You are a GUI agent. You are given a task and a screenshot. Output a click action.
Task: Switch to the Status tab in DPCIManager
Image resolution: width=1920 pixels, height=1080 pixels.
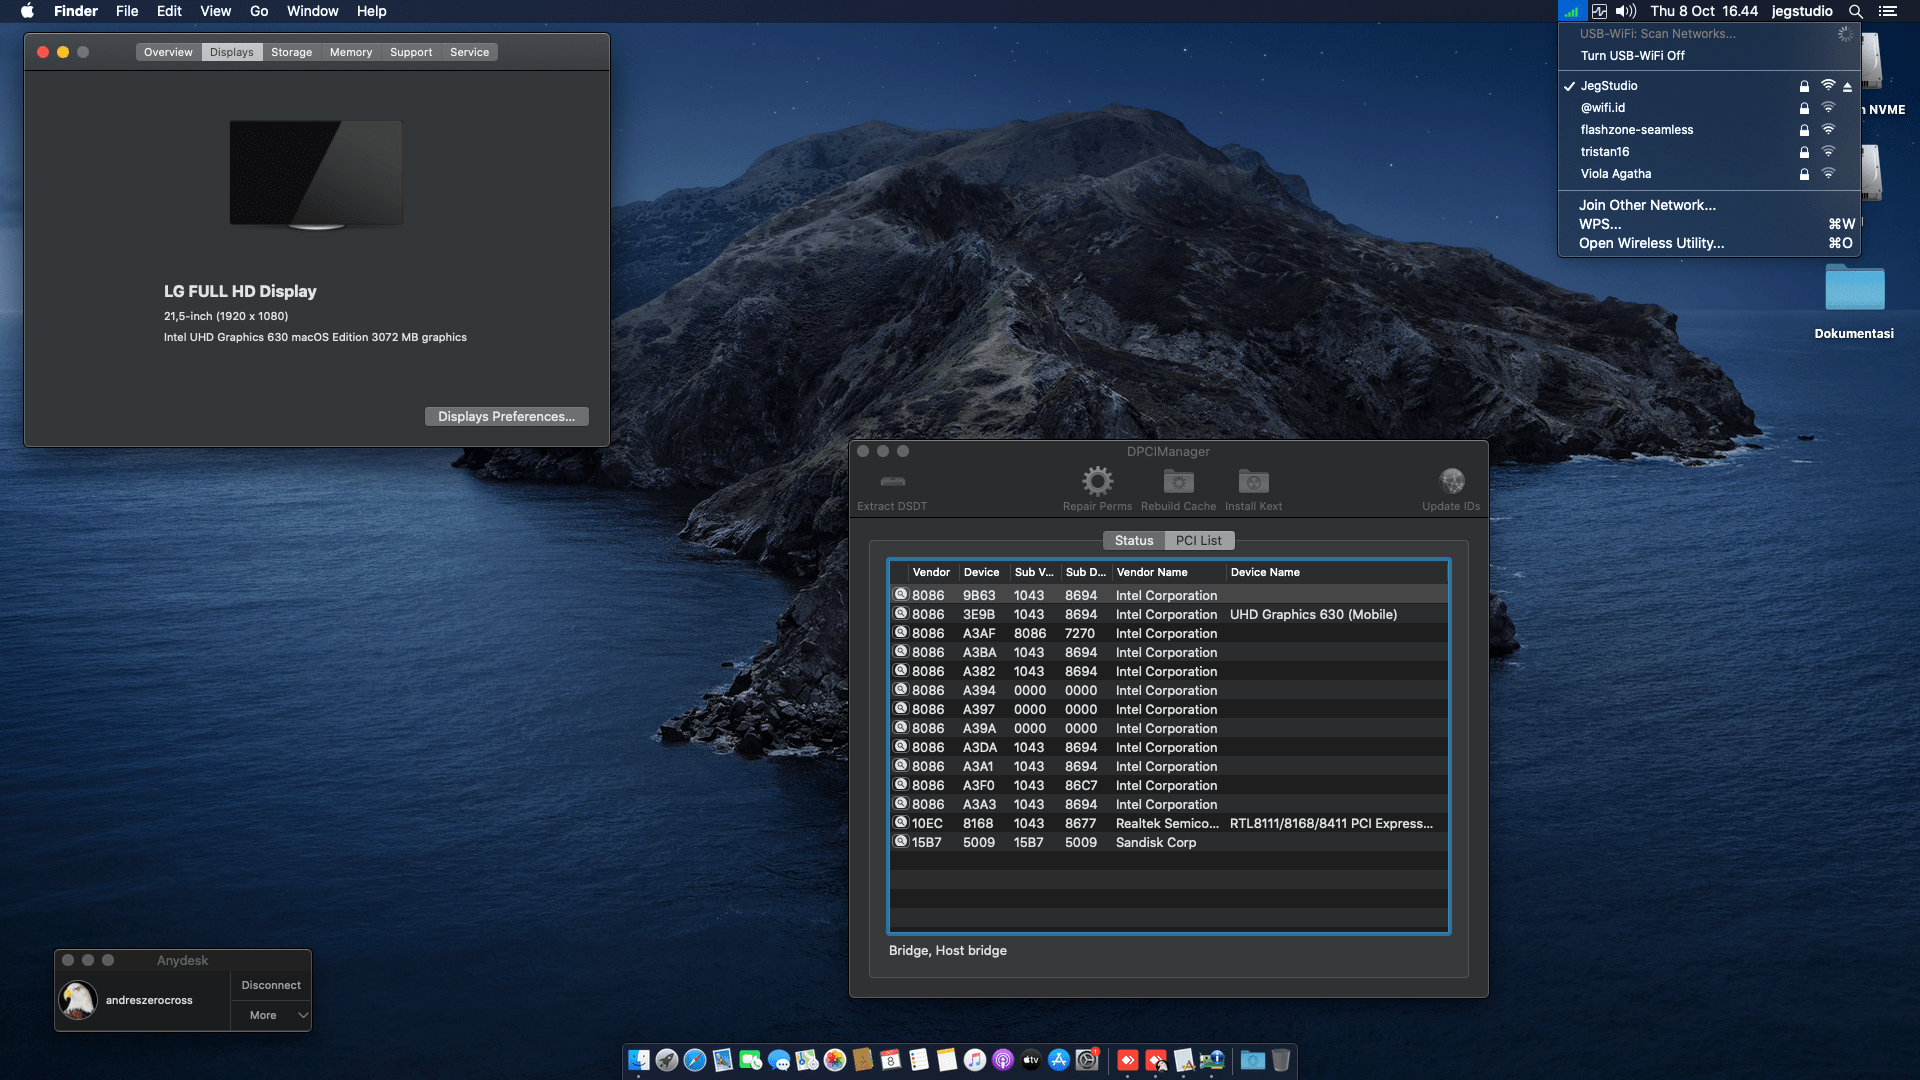[1133, 540]
